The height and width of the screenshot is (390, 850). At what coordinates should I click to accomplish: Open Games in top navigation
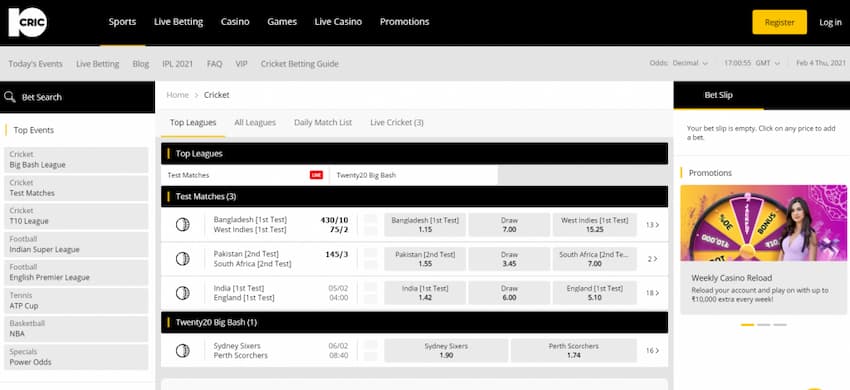pyautogui.click(x=282, y=22)
